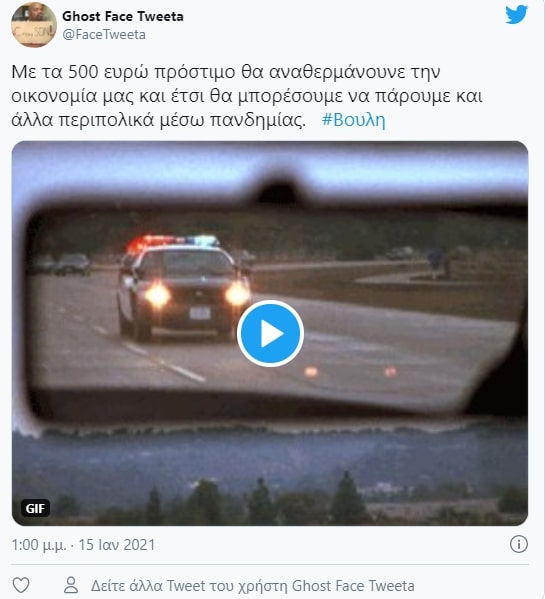Open the Ghost Face Tweeta profile avatar
The width and height of the screenshot is (545, 599).
click(34, 25)
